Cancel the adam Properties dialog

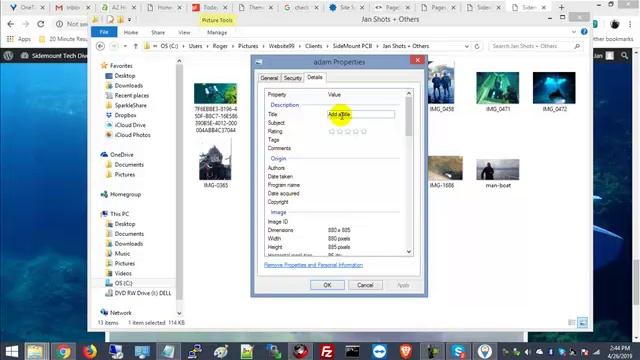(x=365, y=285)
